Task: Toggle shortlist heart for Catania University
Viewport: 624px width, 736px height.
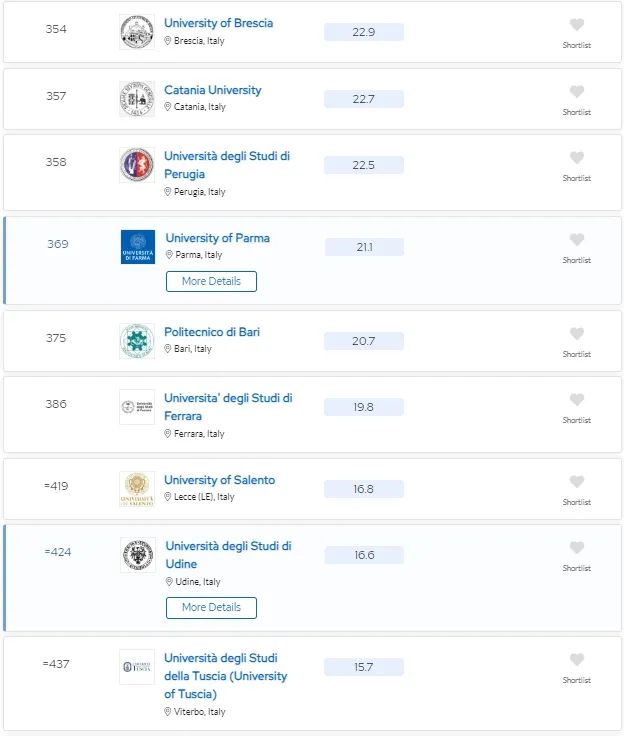Action: 577,92
